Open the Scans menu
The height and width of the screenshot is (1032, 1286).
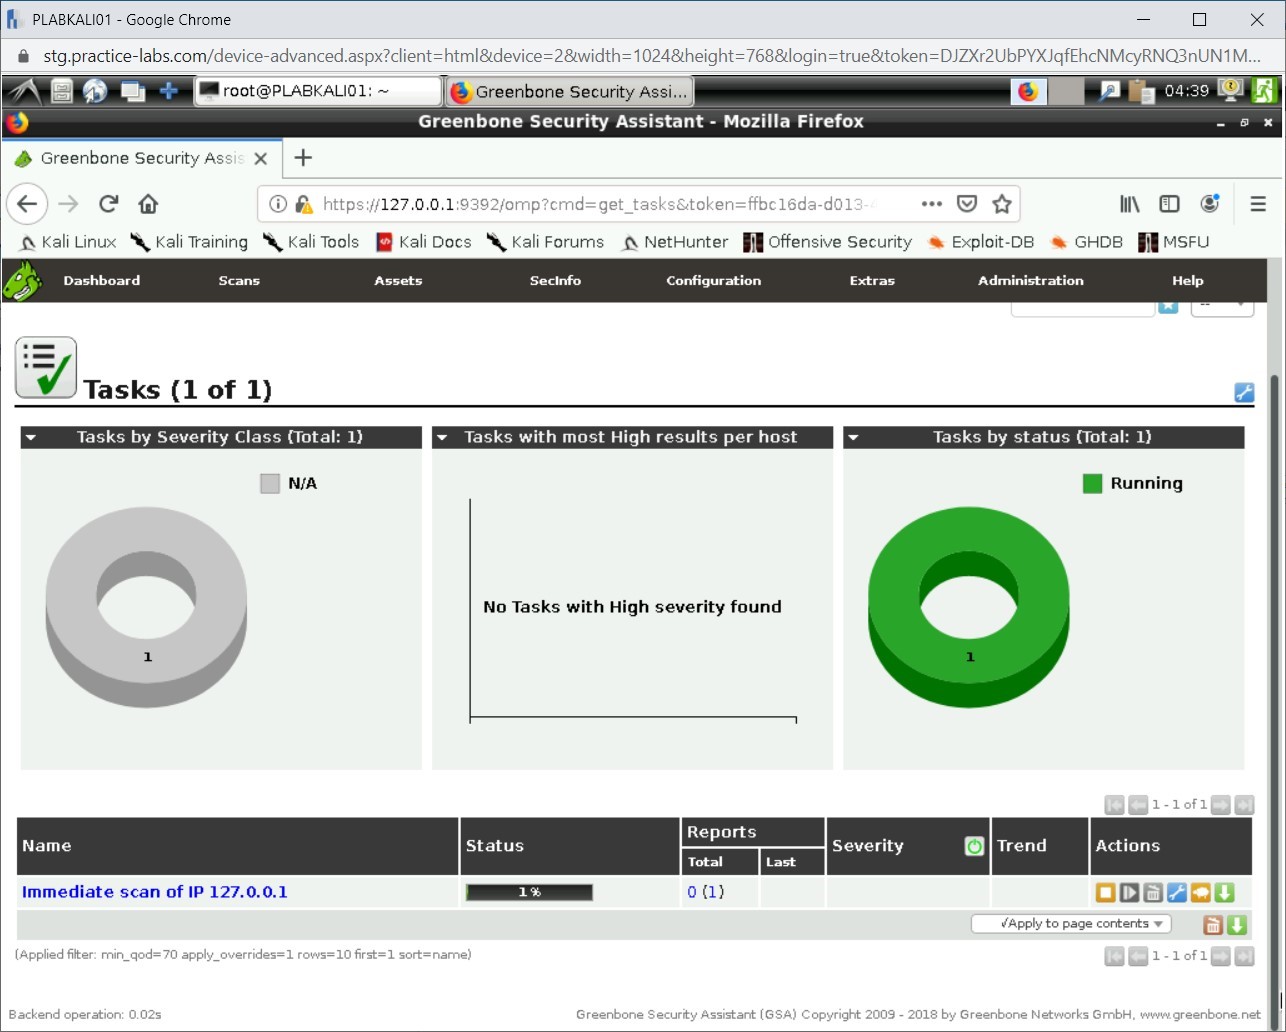click(239, 281)
